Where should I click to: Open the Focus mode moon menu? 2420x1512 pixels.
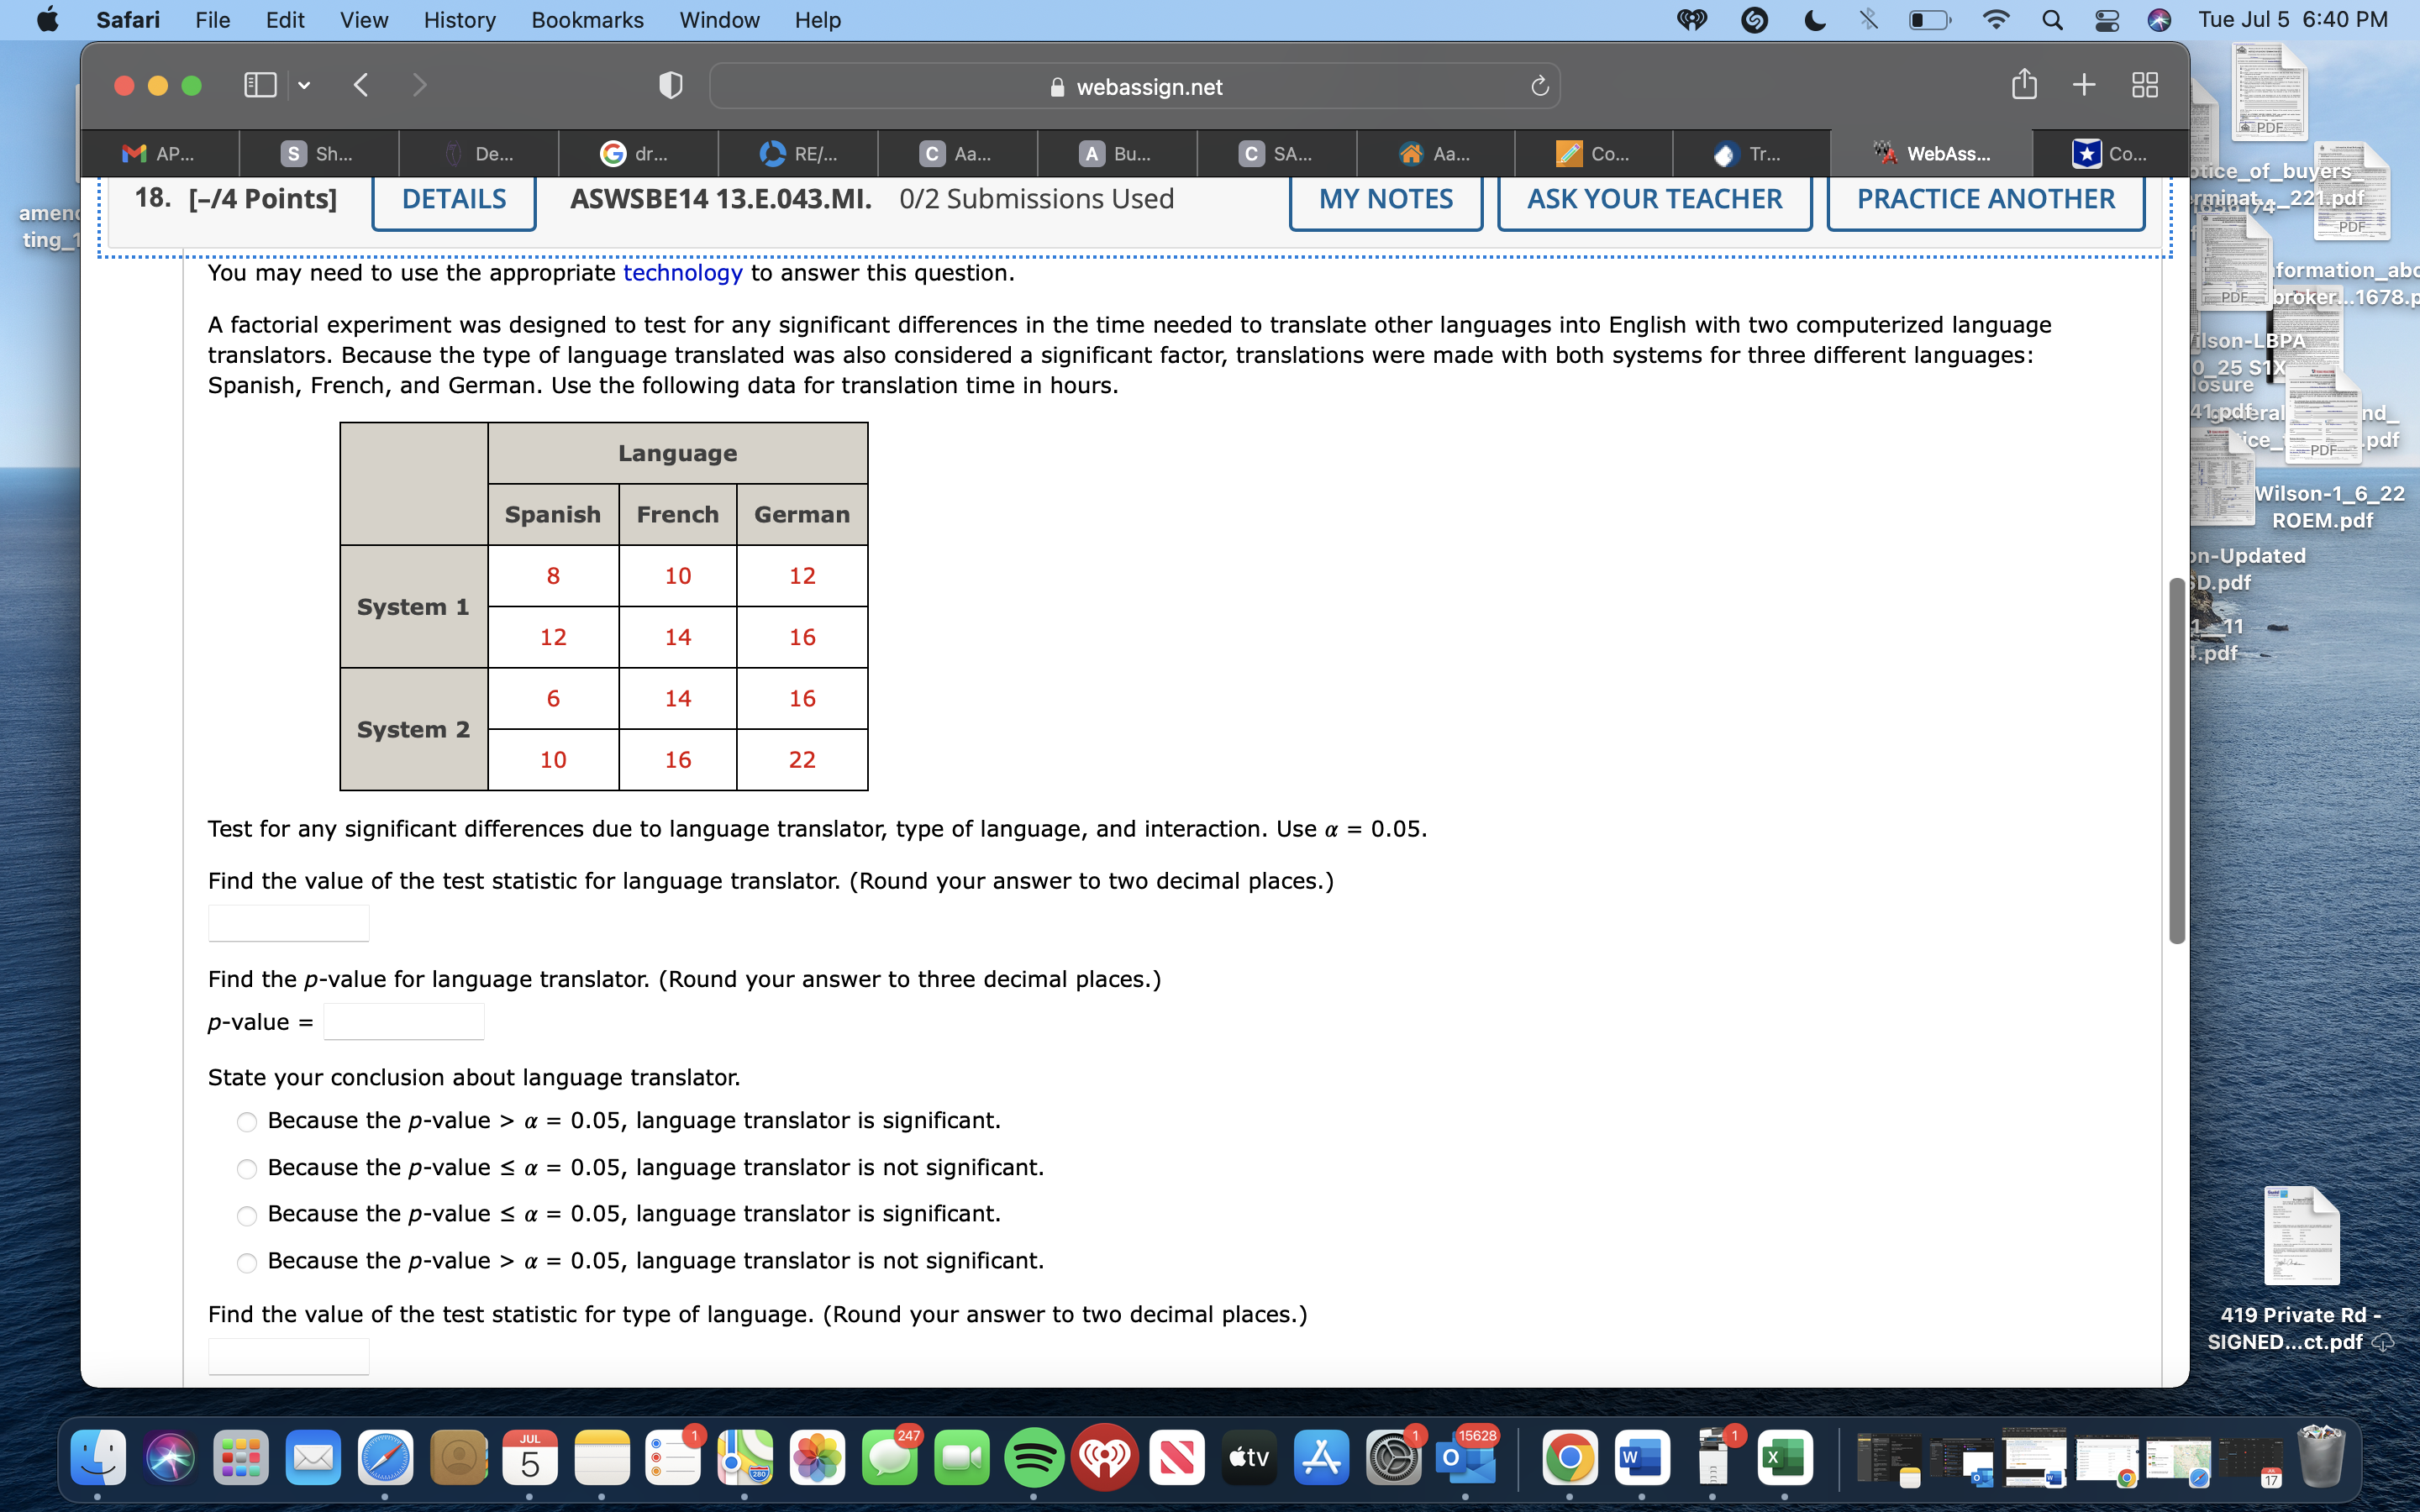coord(1813,20)
